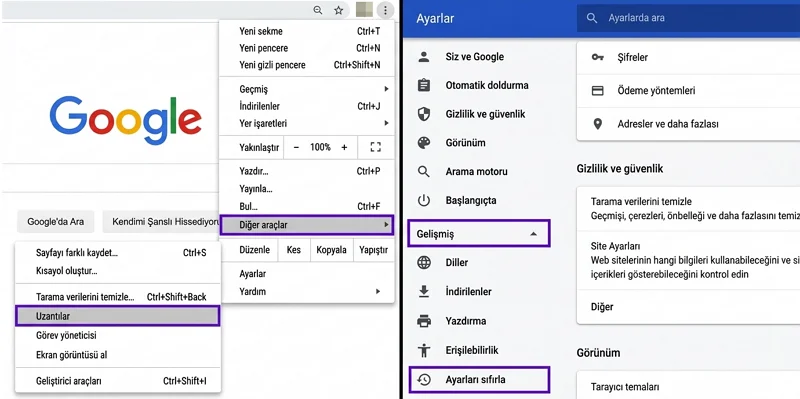Open the Chrome three-dot menu button

pos(386,10)
